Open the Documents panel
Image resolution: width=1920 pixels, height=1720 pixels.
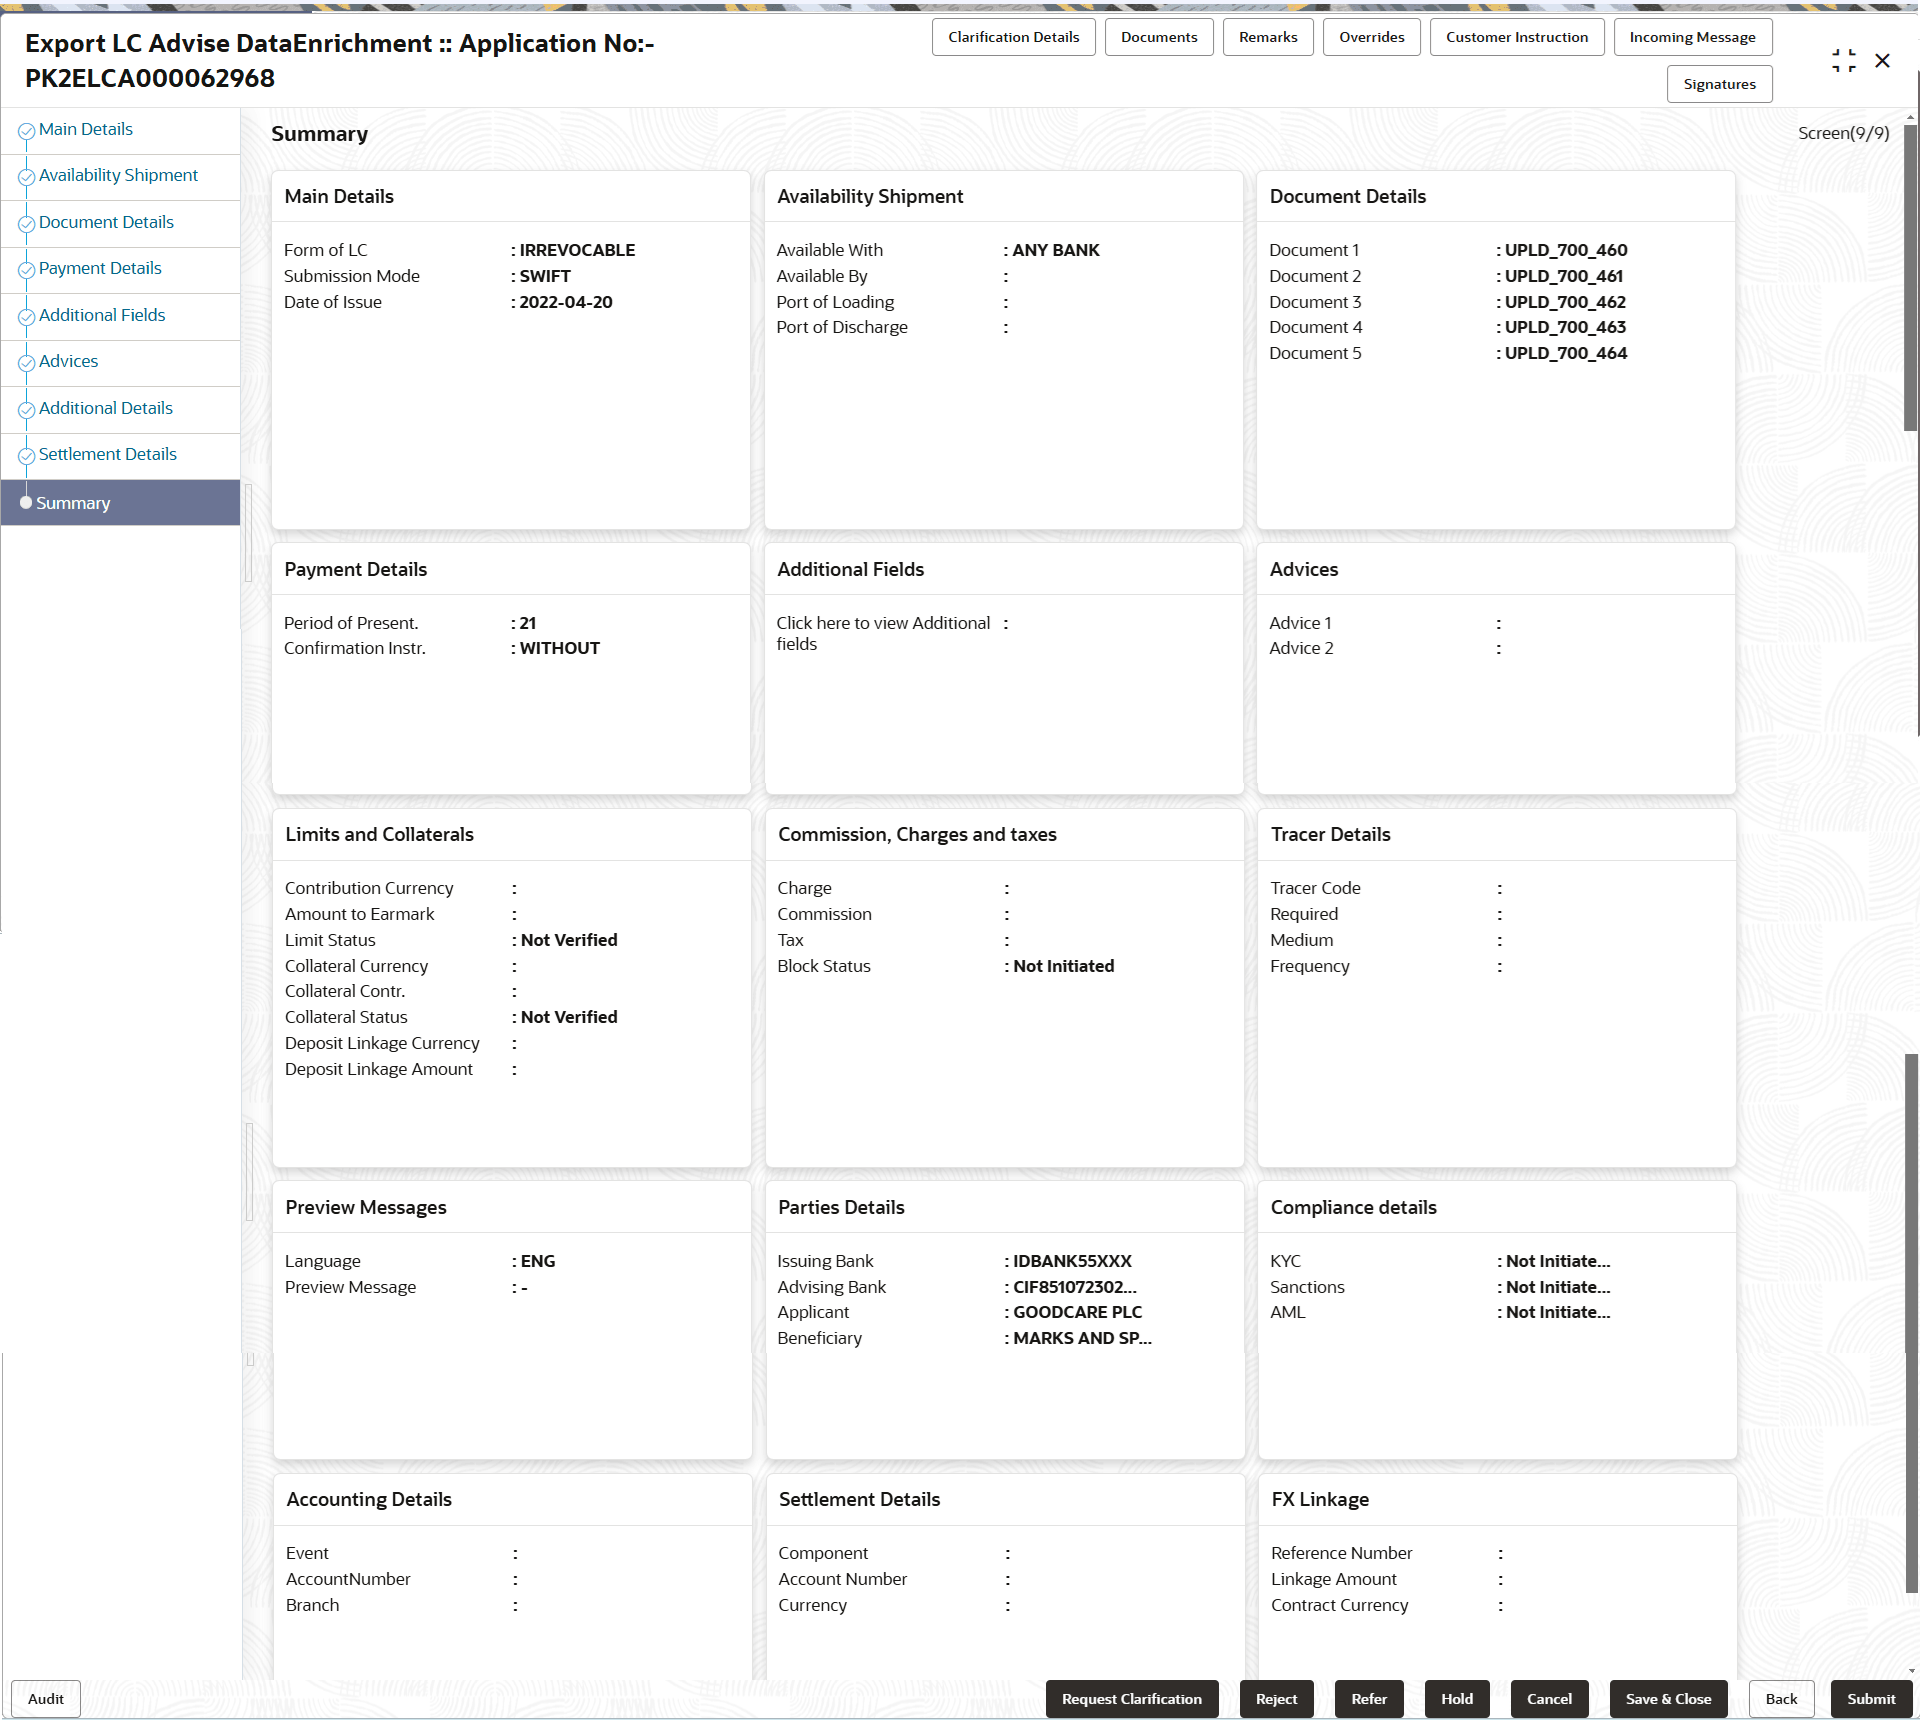pos(1159,37)
